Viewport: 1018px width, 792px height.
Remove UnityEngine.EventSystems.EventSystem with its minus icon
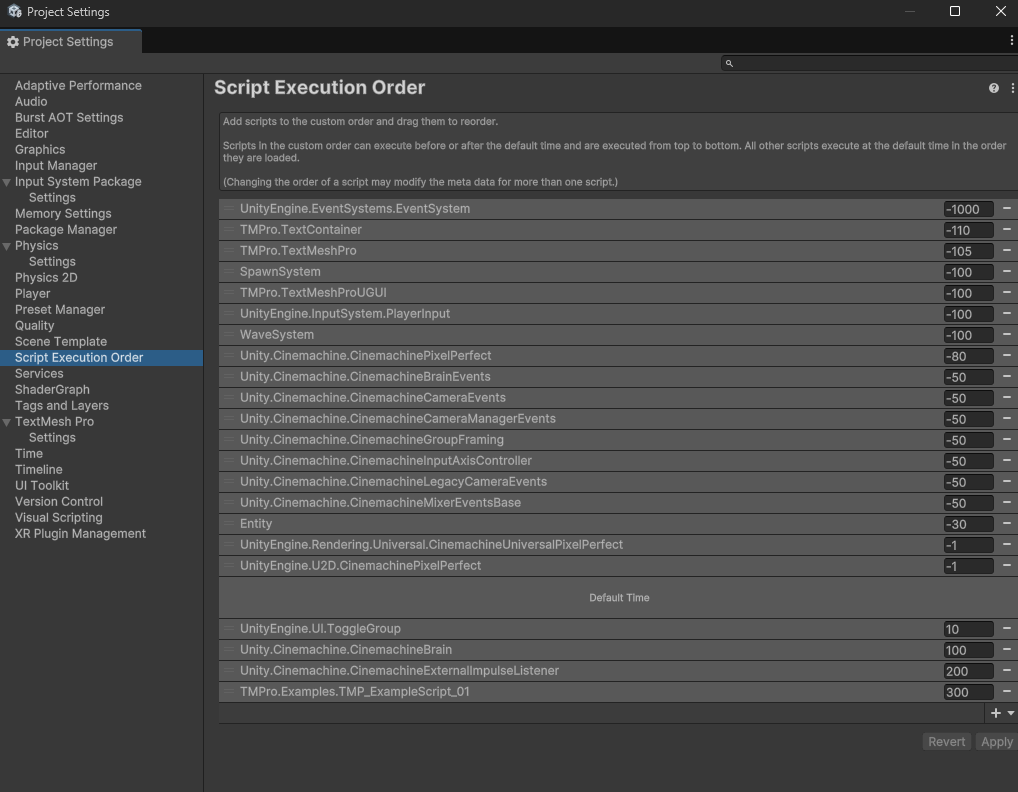1006,208
